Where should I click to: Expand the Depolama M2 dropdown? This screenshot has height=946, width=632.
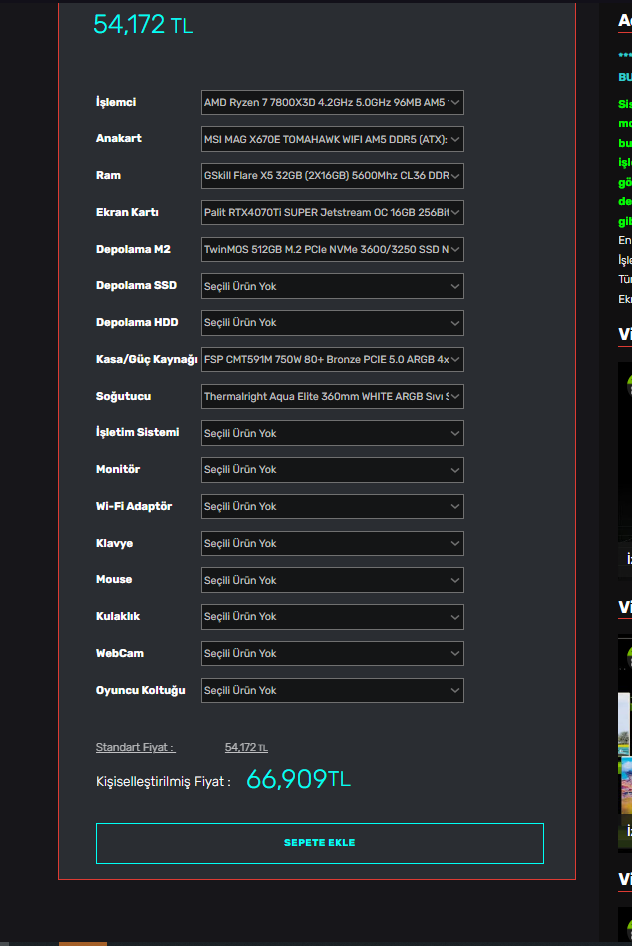coord(332,249)
